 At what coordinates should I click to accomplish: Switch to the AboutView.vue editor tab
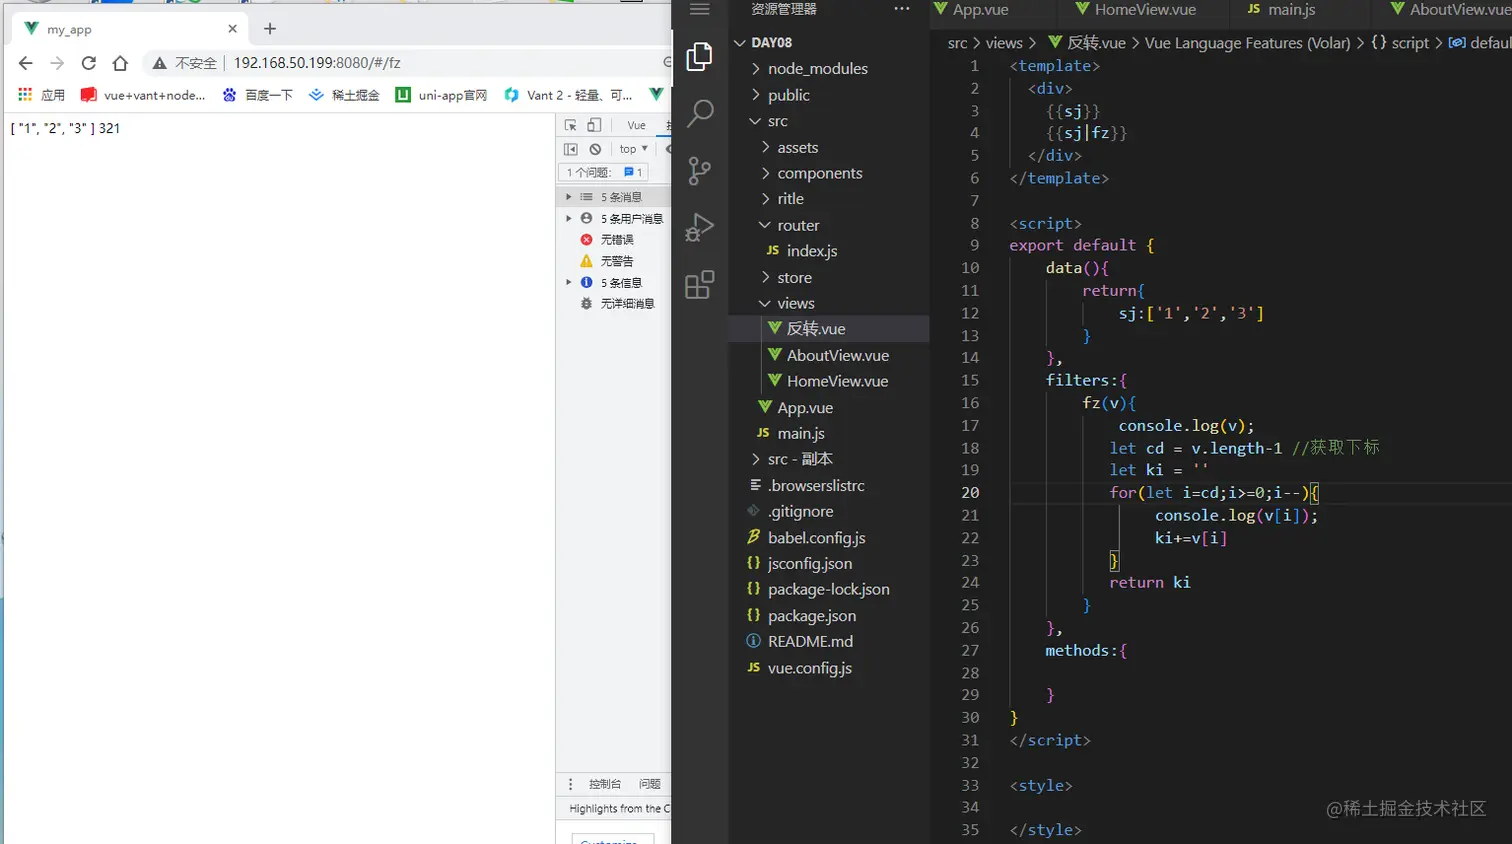pyautogui.click(x=1451, y=10)
